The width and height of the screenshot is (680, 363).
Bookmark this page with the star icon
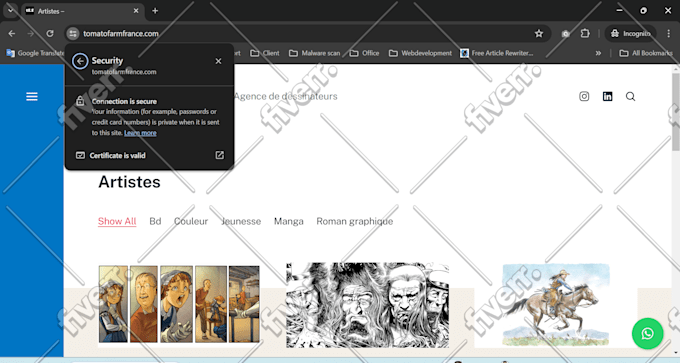pyautogui.click(x=539, y=33)
